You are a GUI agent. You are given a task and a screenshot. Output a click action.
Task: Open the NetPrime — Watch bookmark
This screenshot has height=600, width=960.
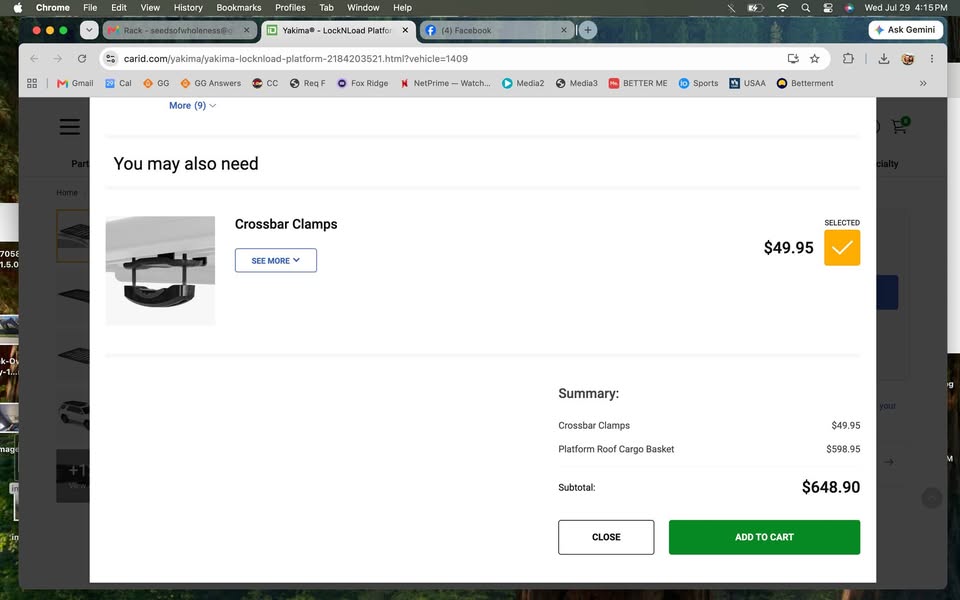pos(445,83)
